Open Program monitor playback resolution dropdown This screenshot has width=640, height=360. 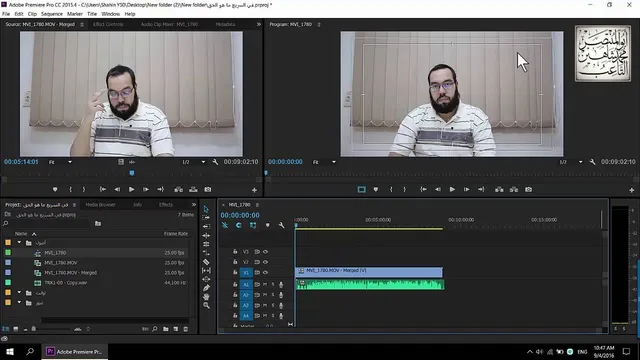571,162
